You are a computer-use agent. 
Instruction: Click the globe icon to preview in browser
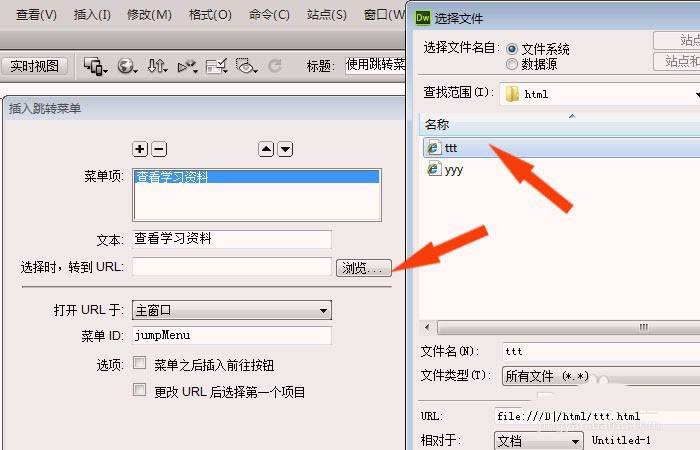click(x=127, y=66)
